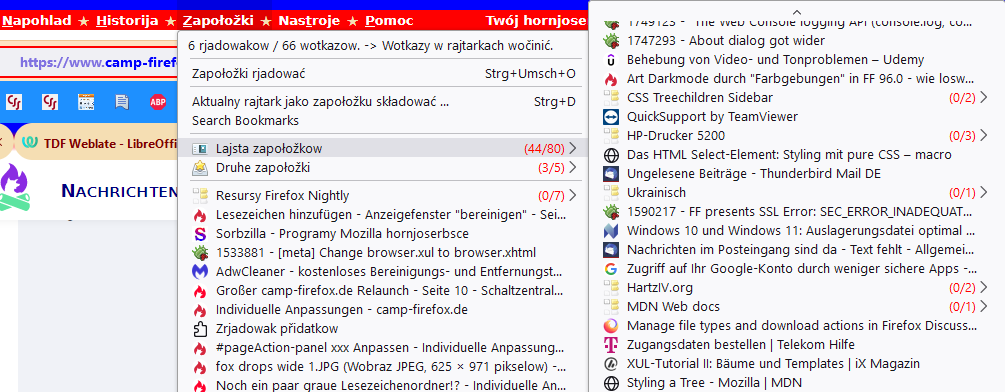Click globe icon of HTML Select-Element bookmark
The image size is (1005, 392).
click(x=611, y=155)
